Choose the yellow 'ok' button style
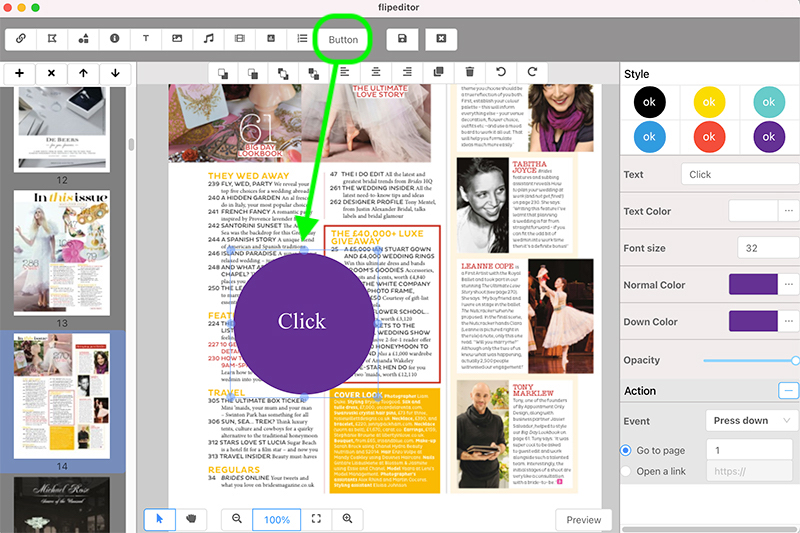 709,102
